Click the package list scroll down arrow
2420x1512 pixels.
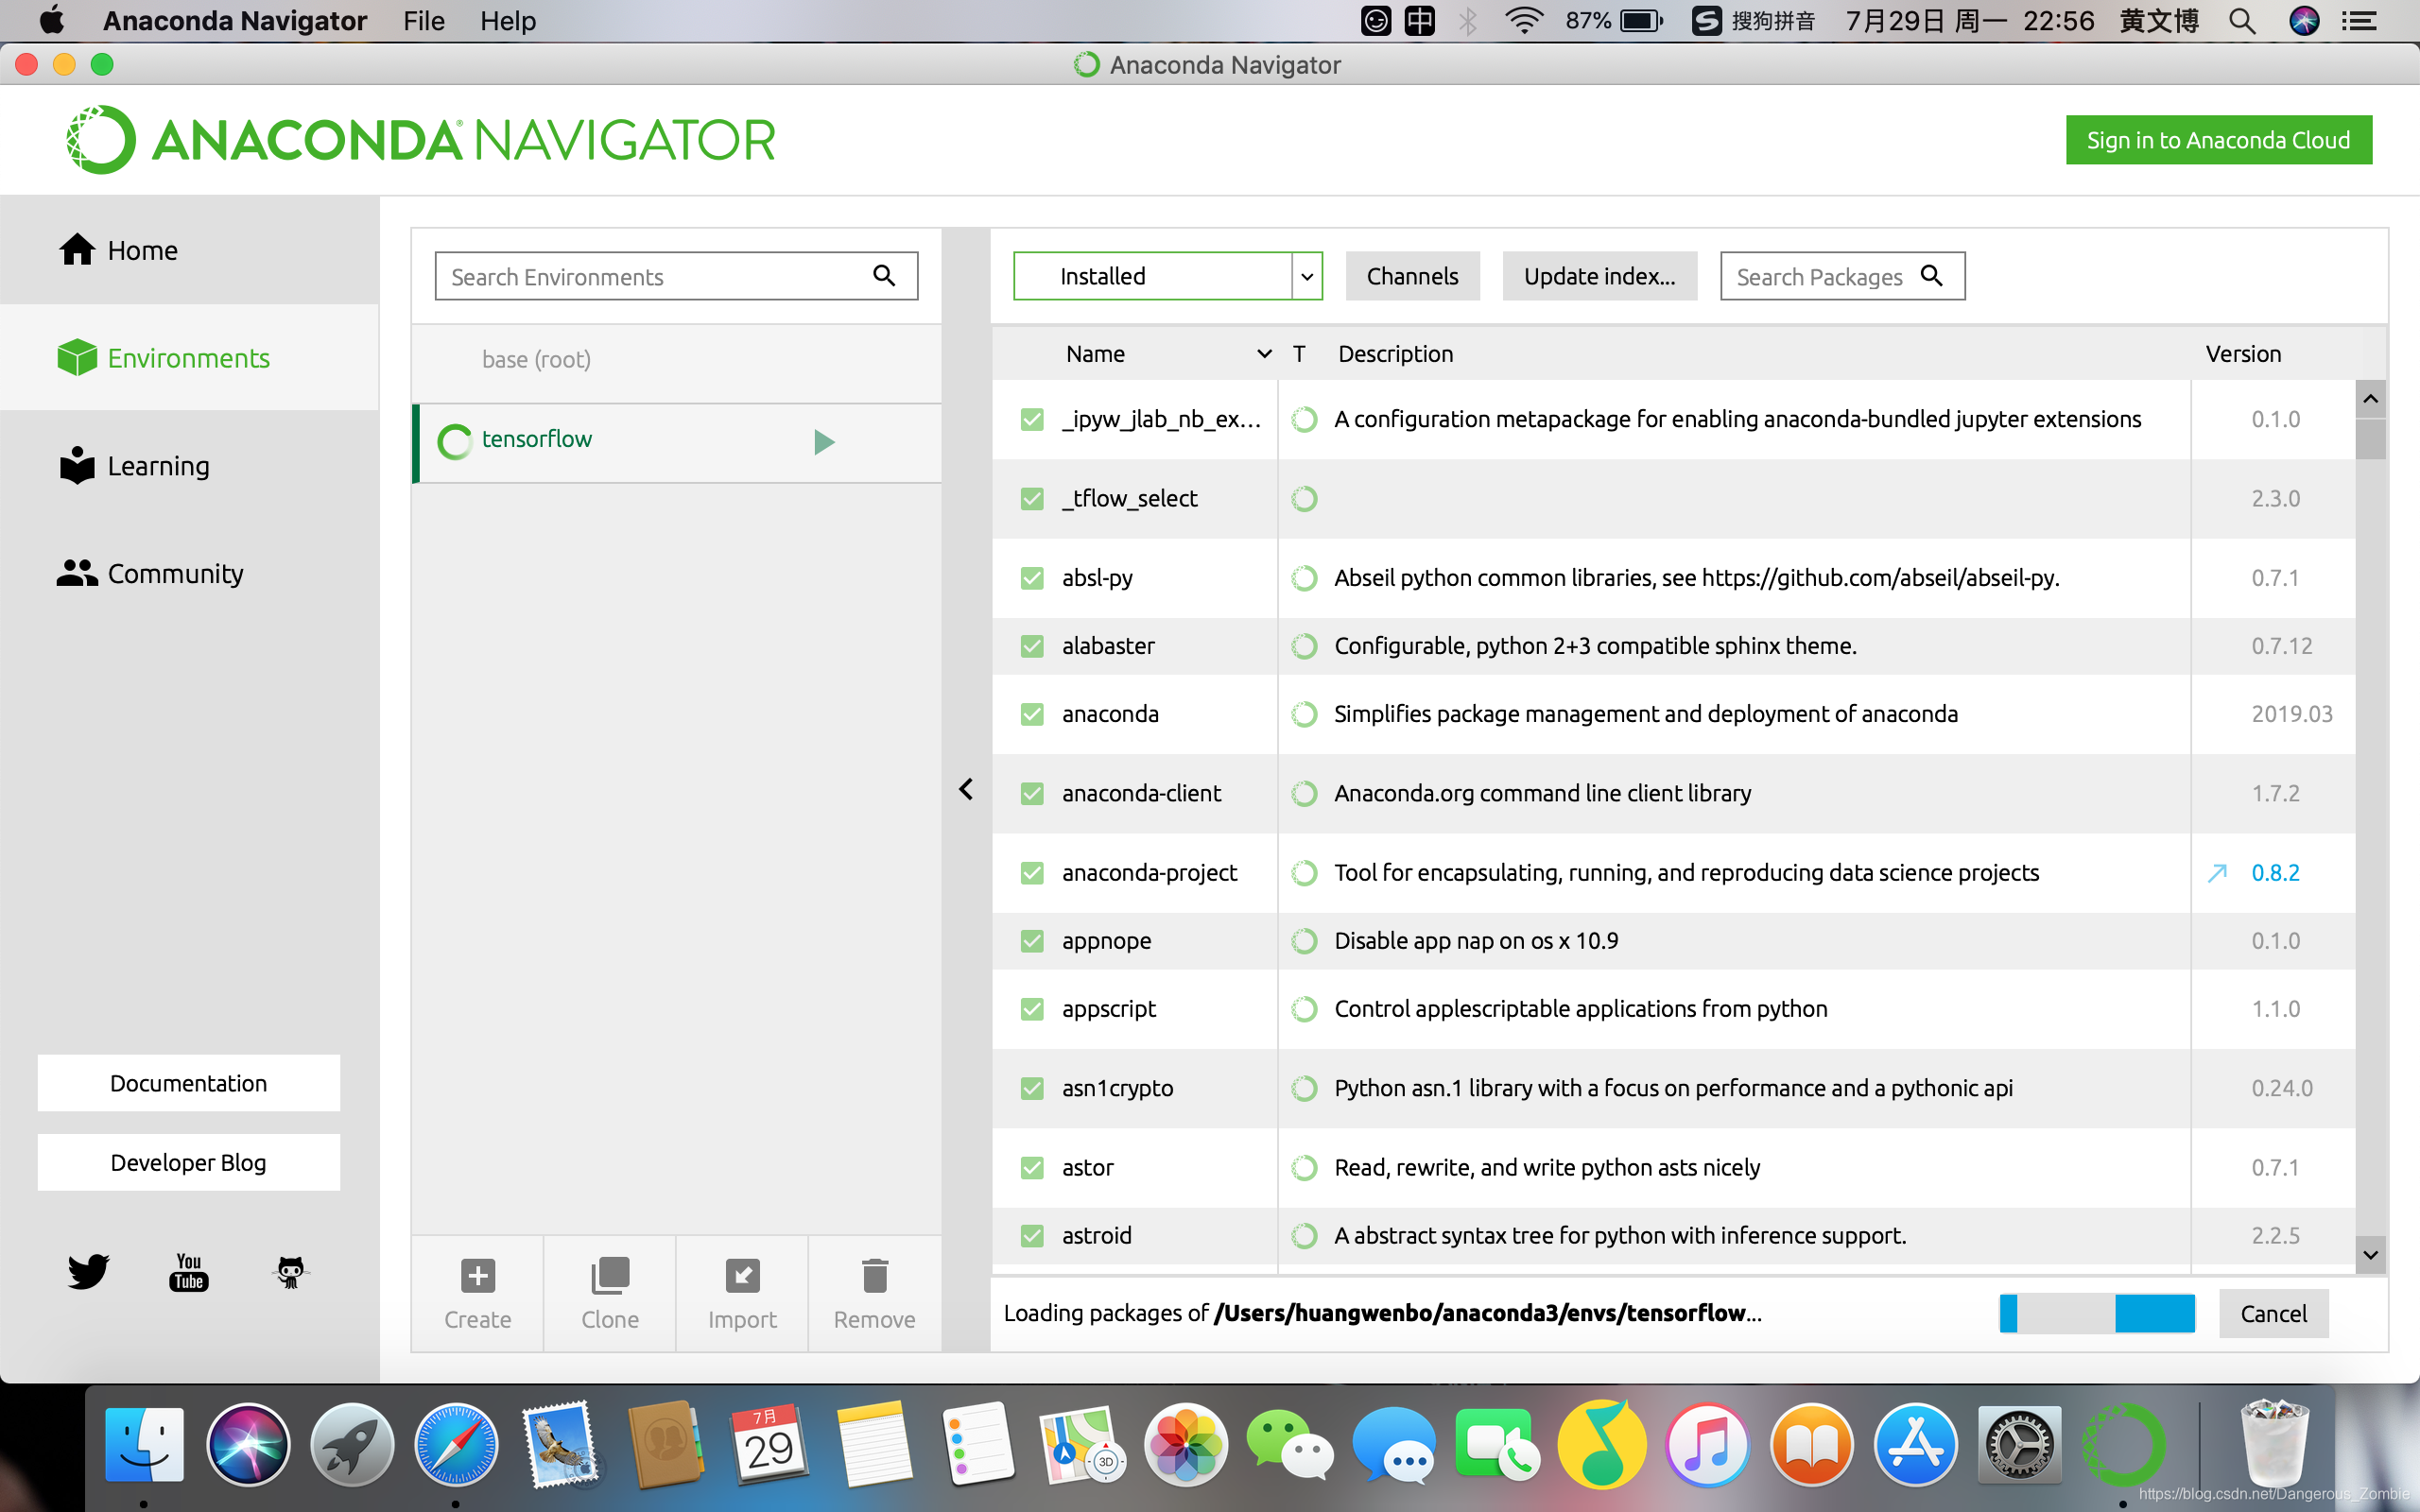point(2370,1254)
